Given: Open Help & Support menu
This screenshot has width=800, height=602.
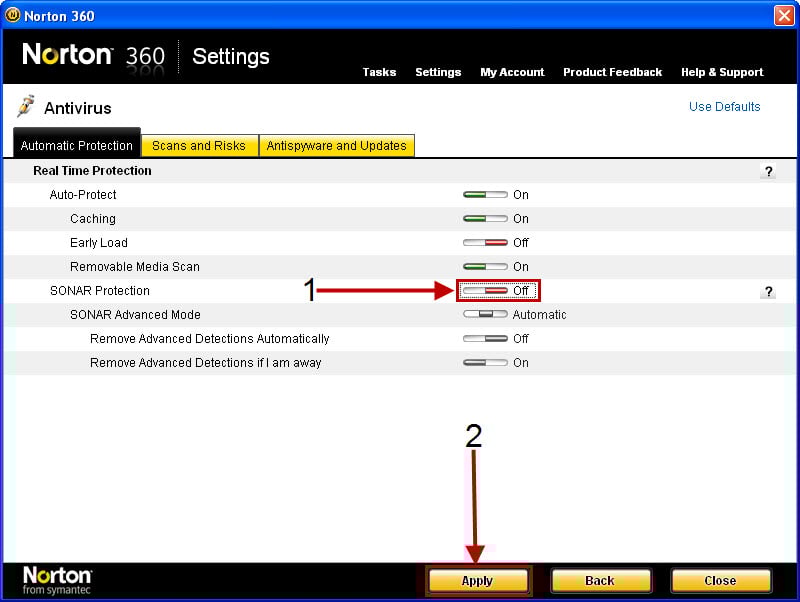Looking at the screenshot, I should point(722,72).
